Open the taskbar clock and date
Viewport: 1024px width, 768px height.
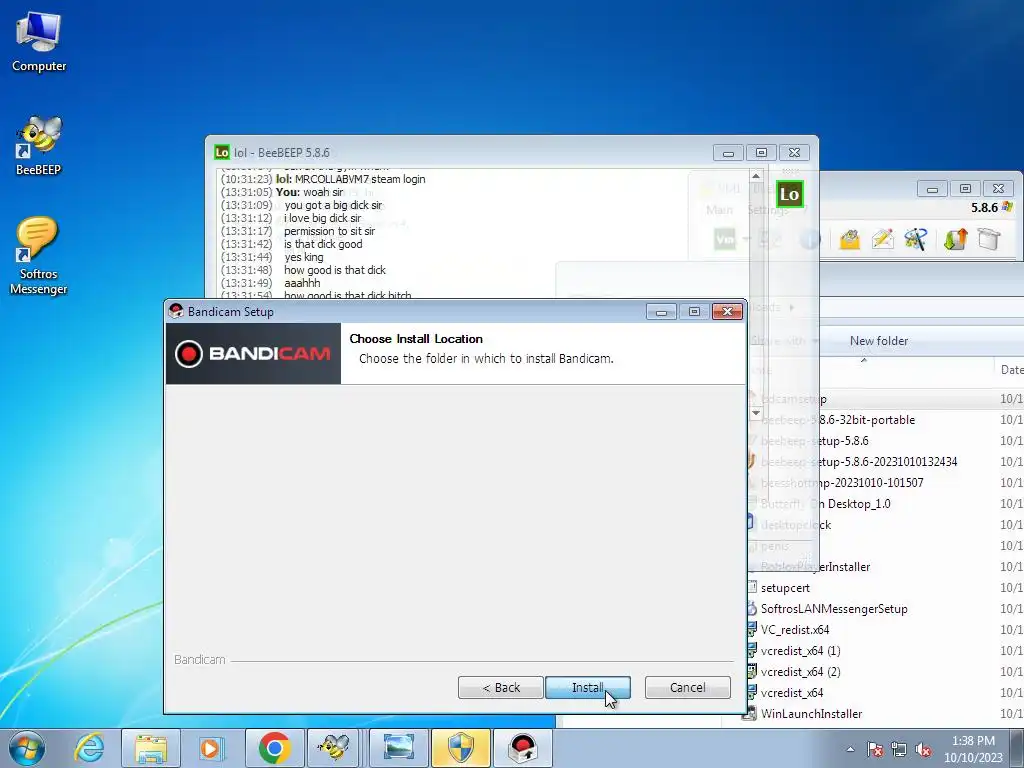coord(973,749)
